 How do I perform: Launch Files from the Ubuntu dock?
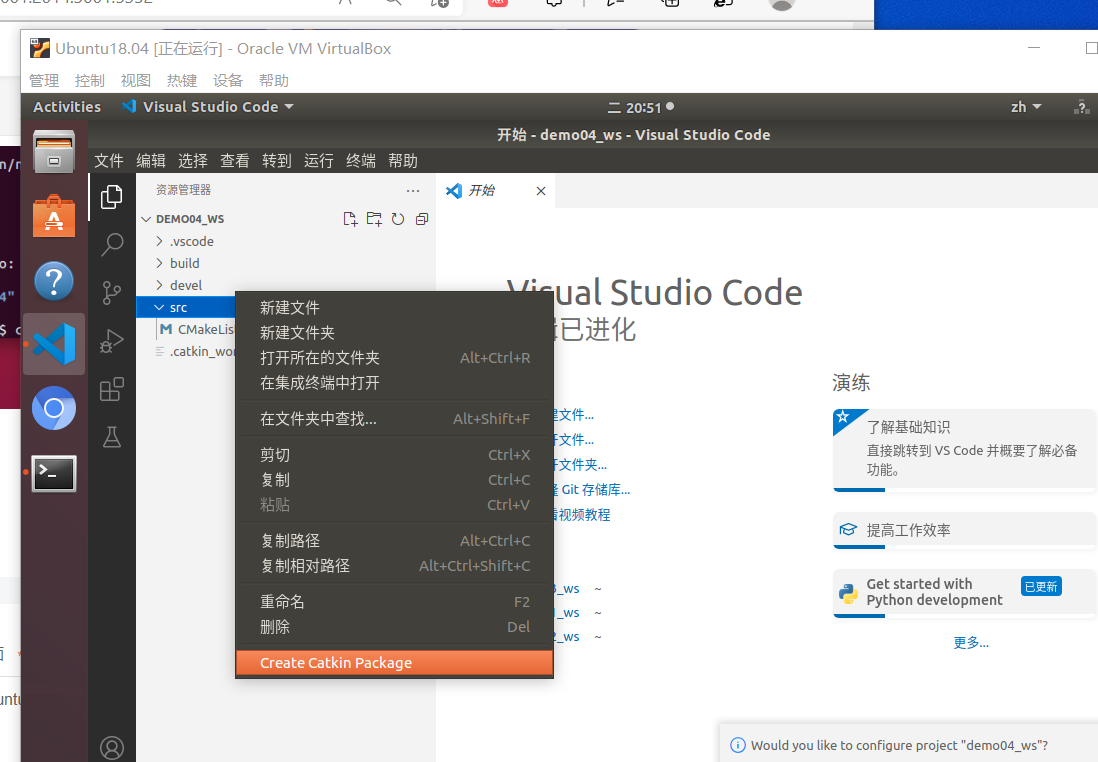[x=54, y=152]
